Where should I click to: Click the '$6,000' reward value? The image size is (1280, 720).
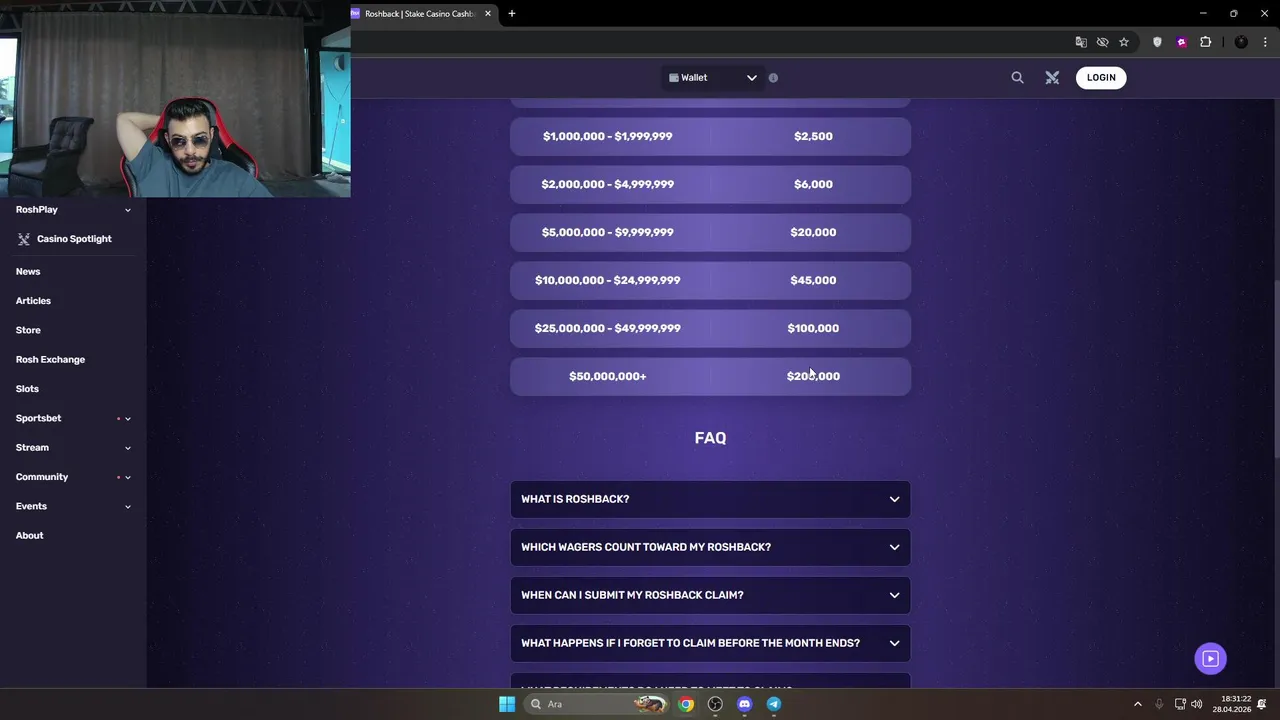(x=813, y=184)
